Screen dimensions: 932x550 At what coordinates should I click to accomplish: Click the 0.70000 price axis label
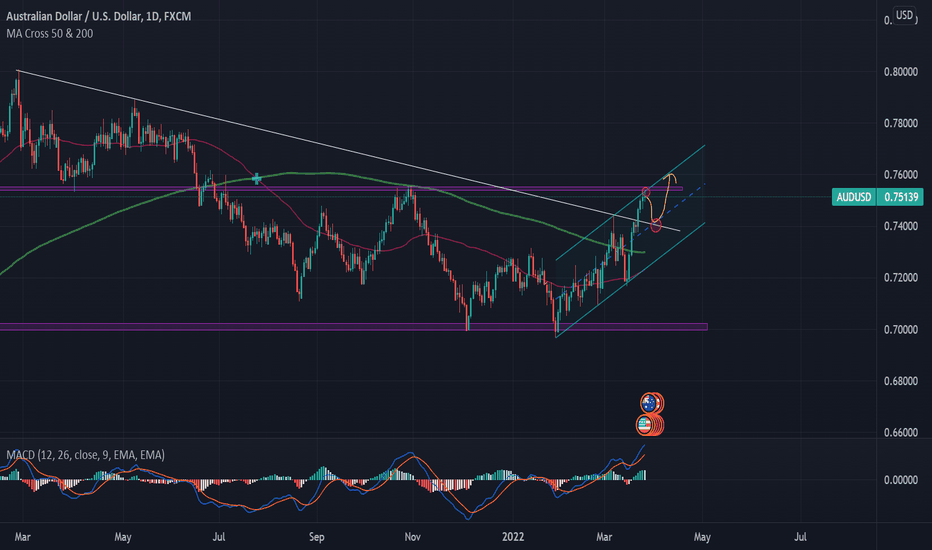click(x=900, y=329)
